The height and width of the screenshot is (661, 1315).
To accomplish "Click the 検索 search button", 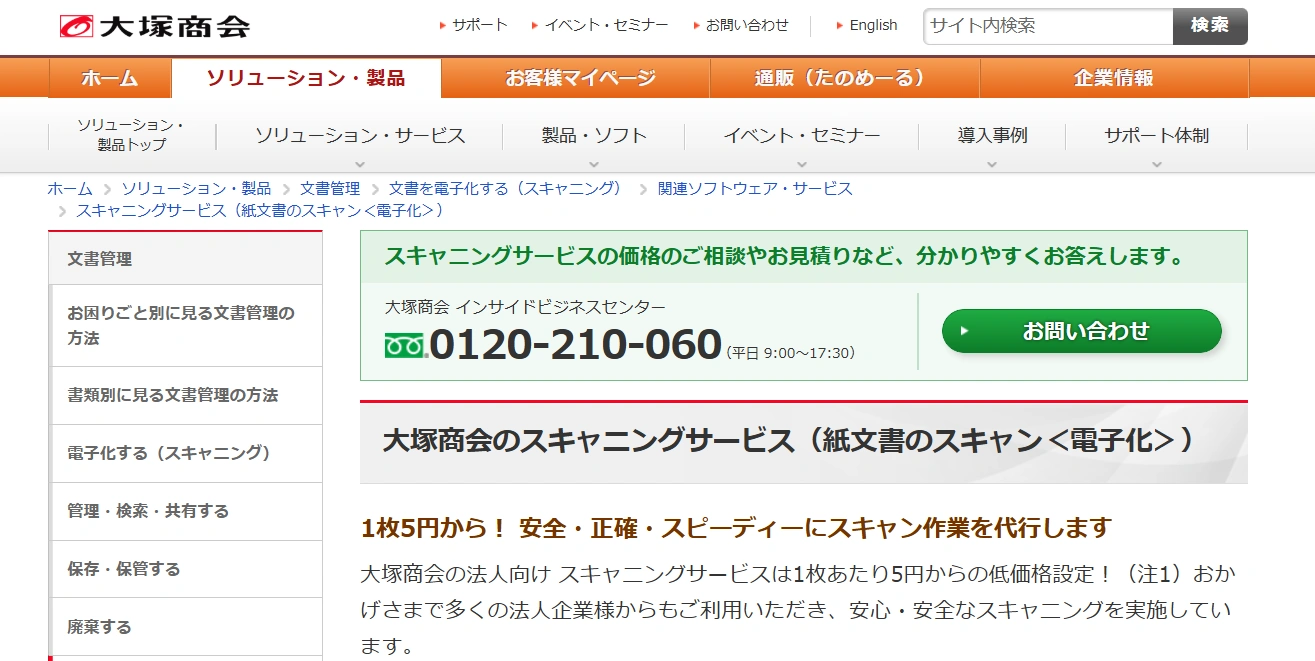I will (1210, 26).
